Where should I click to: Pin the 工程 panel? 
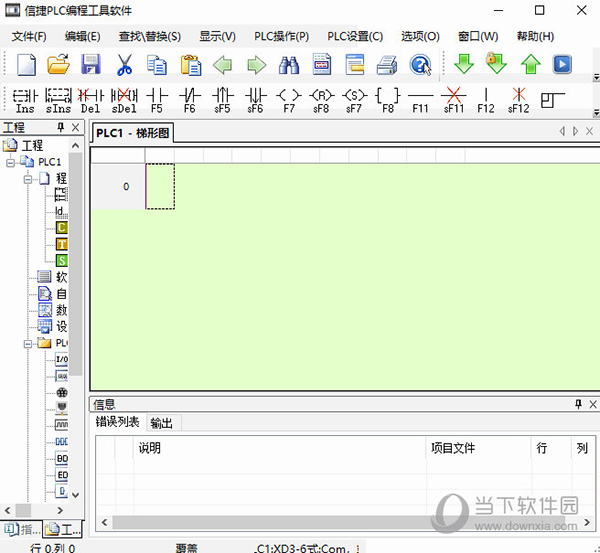click(60, 127)
